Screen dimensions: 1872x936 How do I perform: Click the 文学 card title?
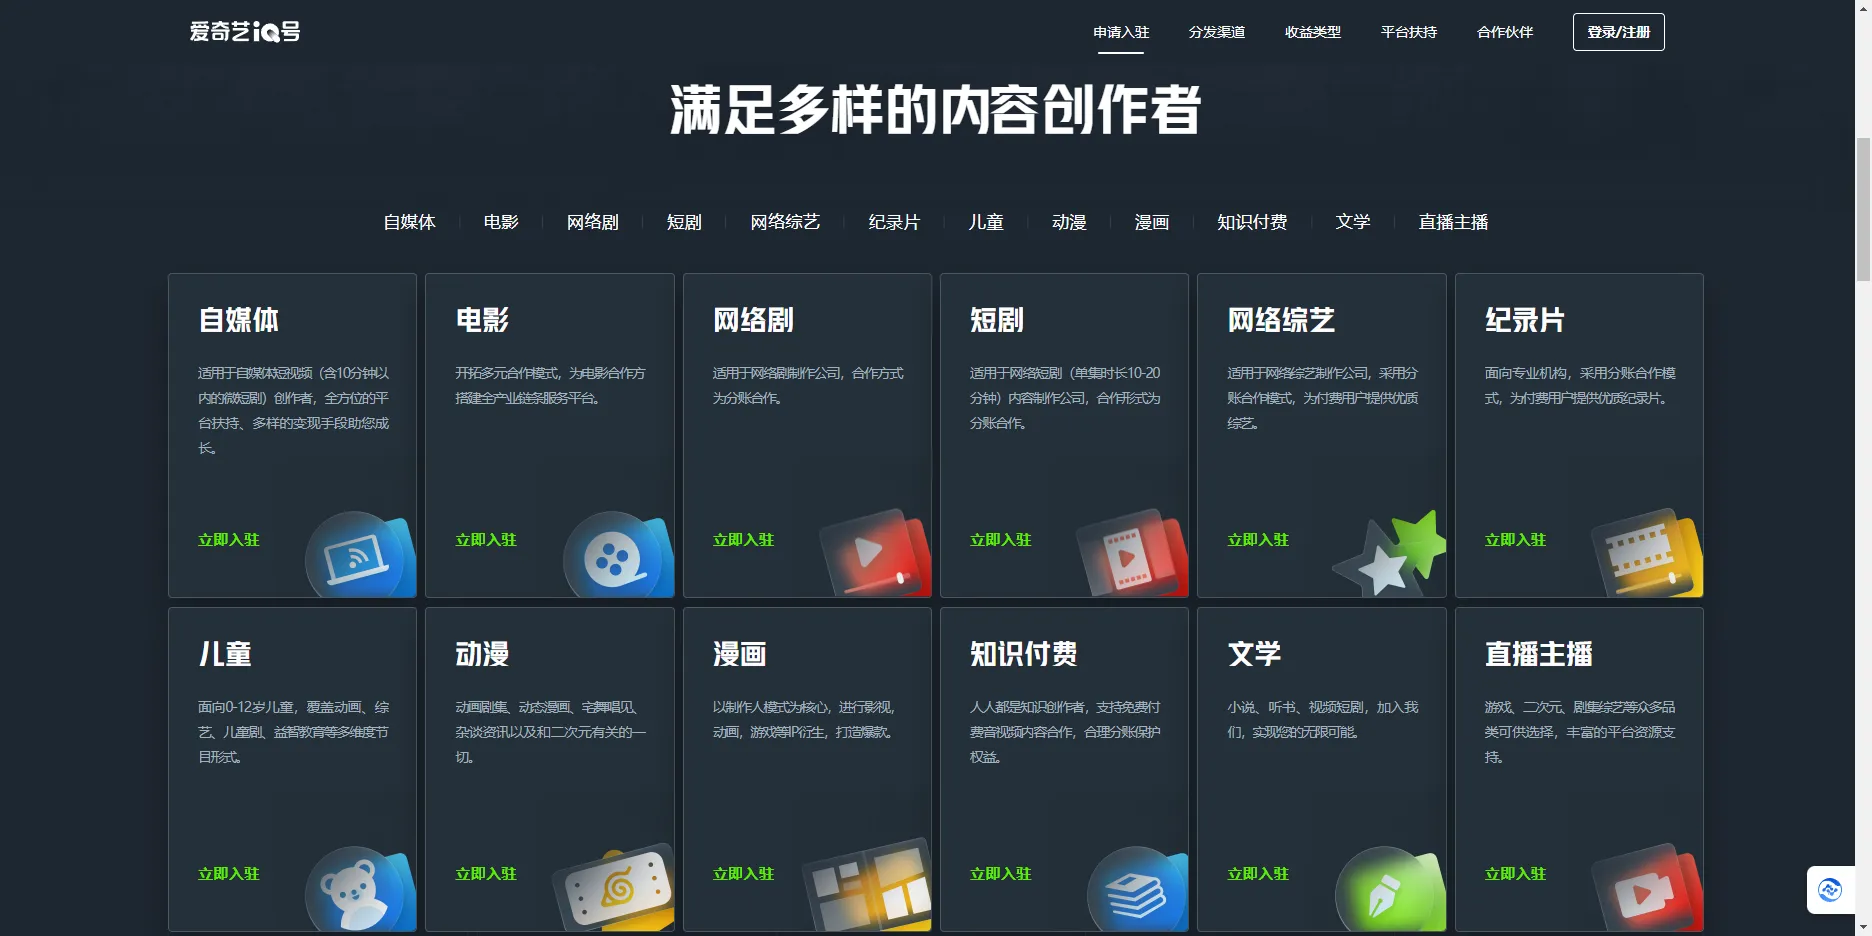click(x=1254, y=654)
